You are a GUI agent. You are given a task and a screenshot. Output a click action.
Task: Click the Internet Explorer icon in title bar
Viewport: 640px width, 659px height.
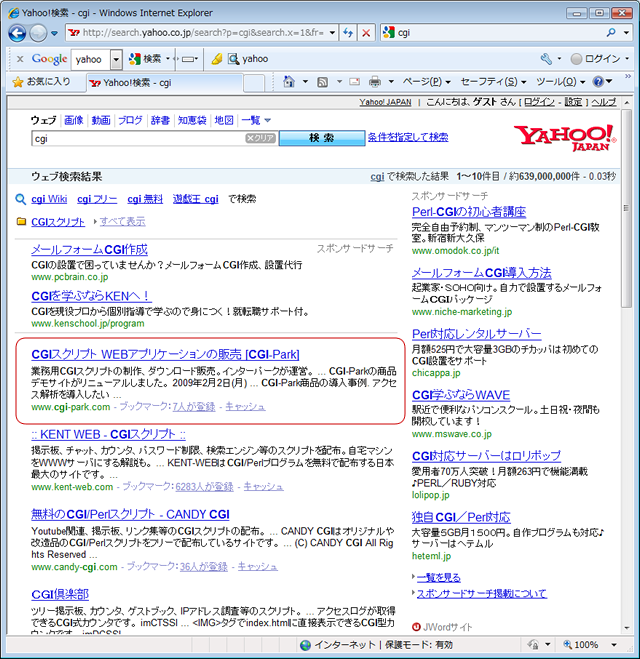pyautogui.click(x=13, y=13)
